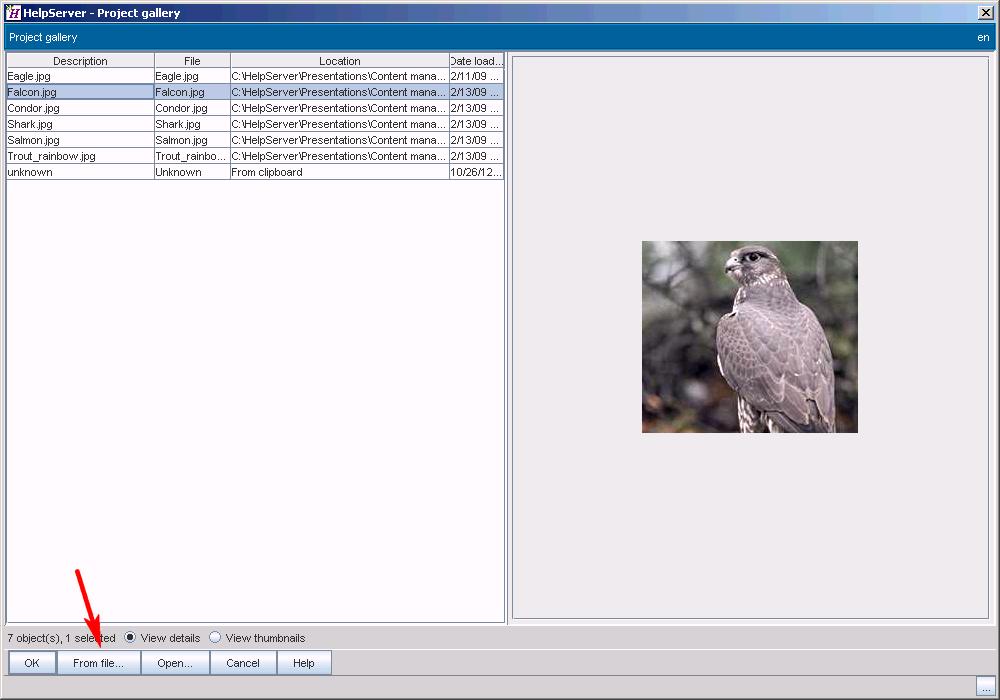Click the Salmon.jpg File column cell

(x=192, y=140)
